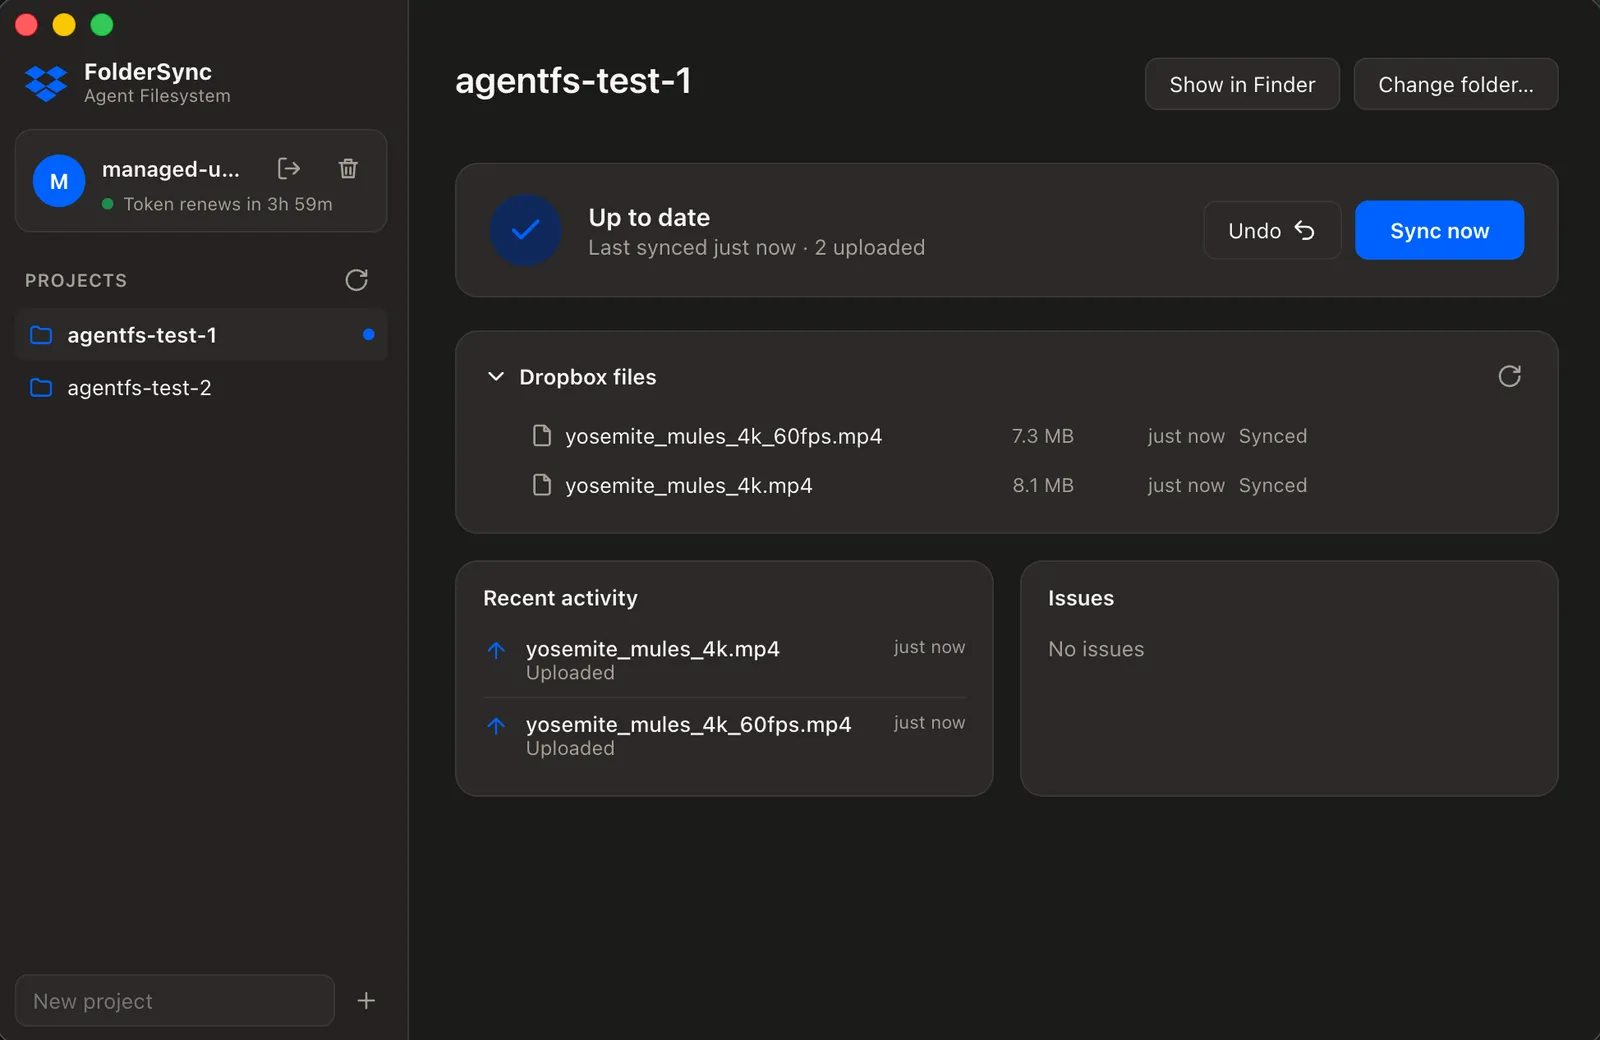This screenshot has width=1600, height=1040.
Task: Select the agentfs-test-1 project
Action: click(201, 335)
